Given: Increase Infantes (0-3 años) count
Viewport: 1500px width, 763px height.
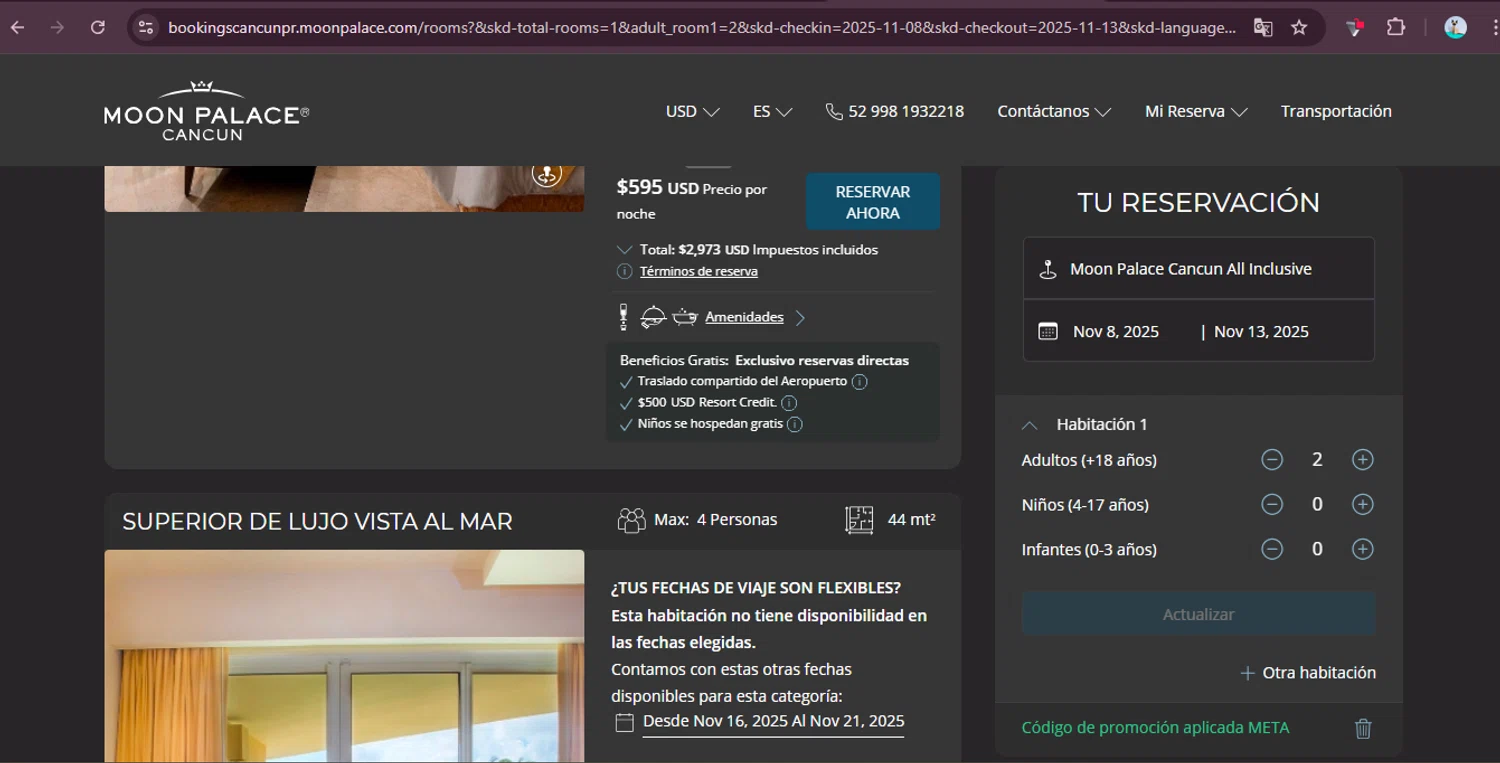Looking at the screenshot, I should point(1362,549).
